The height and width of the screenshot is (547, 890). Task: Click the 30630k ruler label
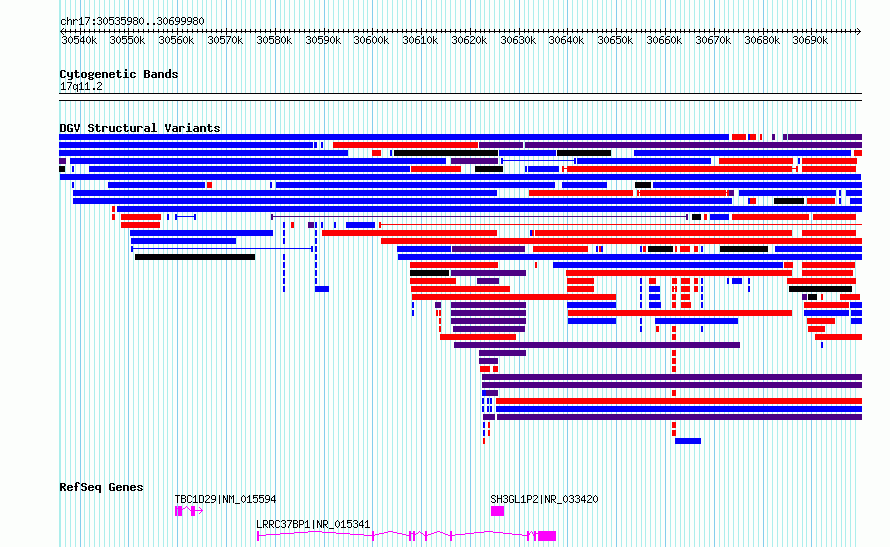coord(518,41)
